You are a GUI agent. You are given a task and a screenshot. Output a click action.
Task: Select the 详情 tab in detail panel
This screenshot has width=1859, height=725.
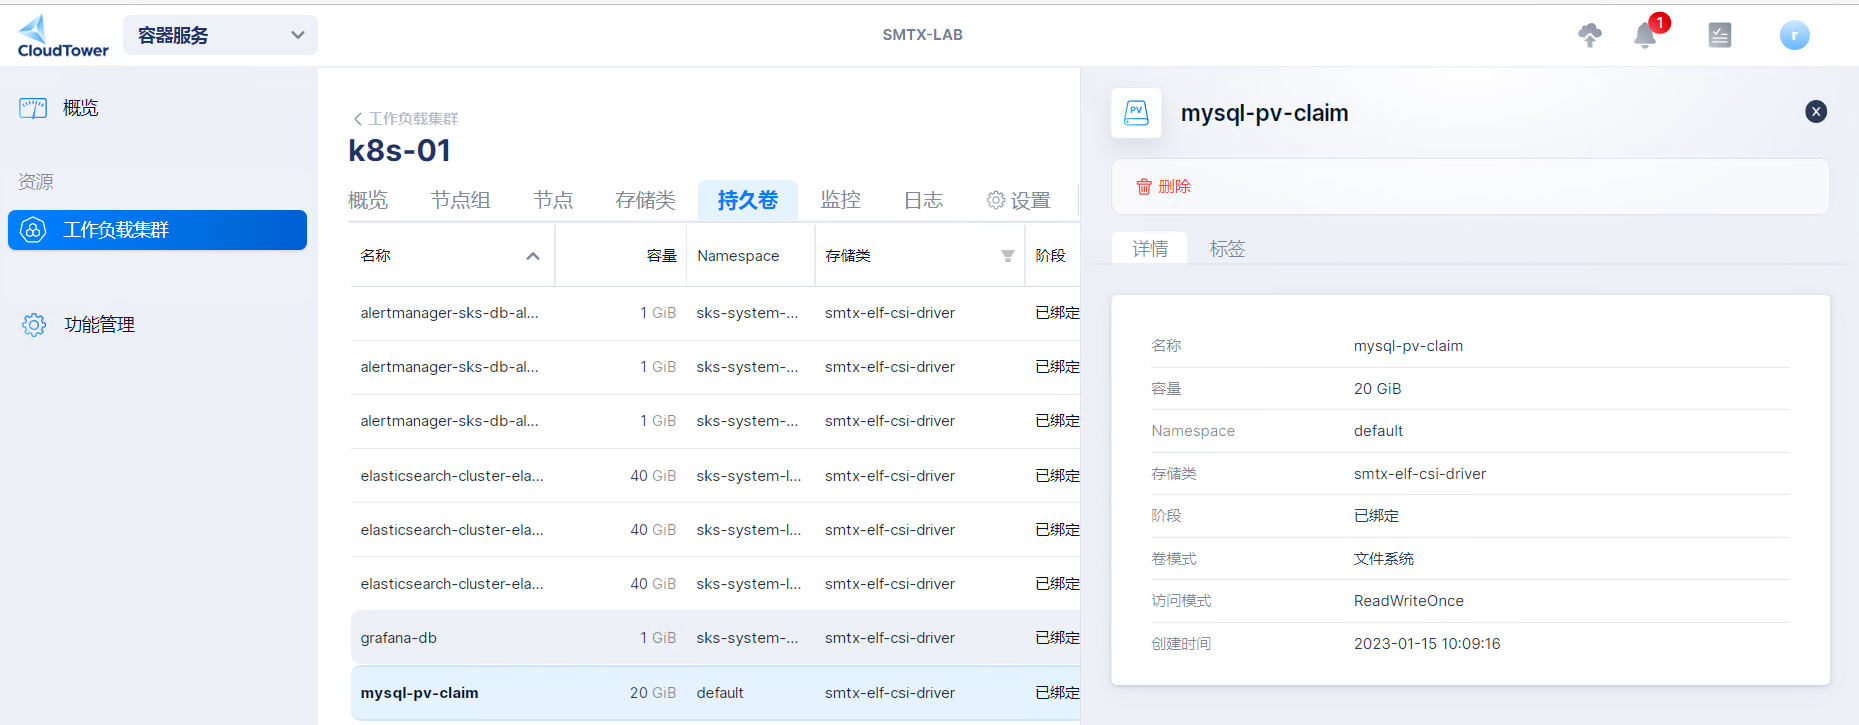(x=1150, y=248)
